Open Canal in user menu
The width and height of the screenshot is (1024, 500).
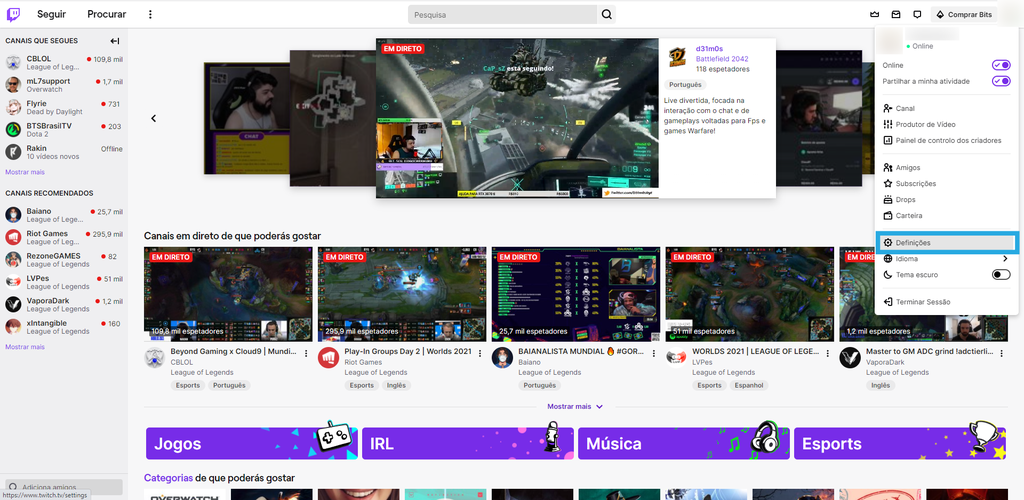946,108
